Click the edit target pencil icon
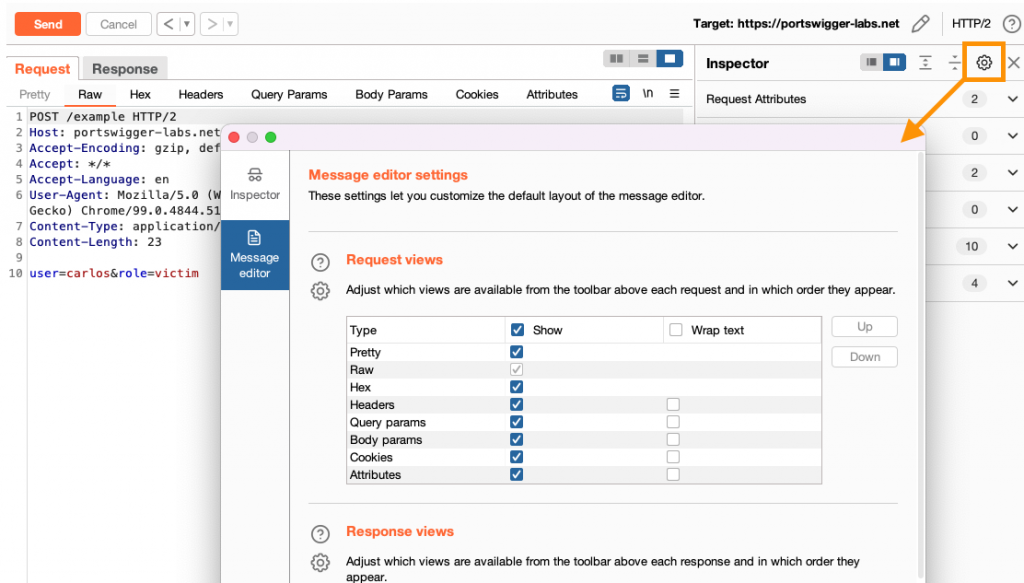Screen dimensions: 1024x583 pyautogui.click(x=921, y=24)
